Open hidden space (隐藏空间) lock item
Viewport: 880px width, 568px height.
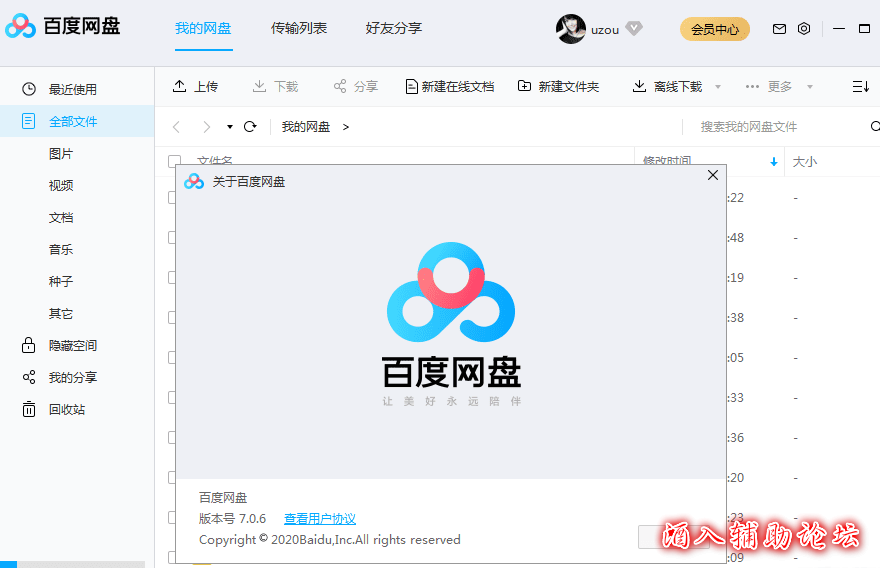click(72, 345)
